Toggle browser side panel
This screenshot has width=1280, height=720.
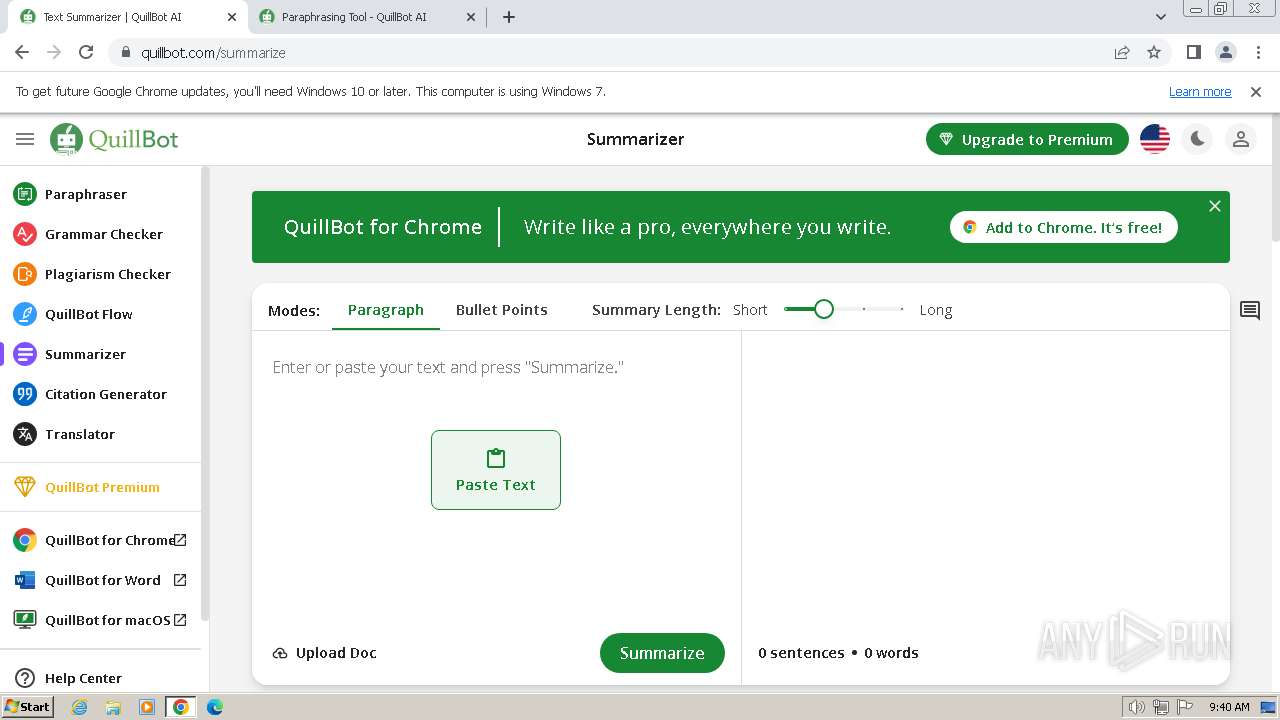pos(1194,52)
